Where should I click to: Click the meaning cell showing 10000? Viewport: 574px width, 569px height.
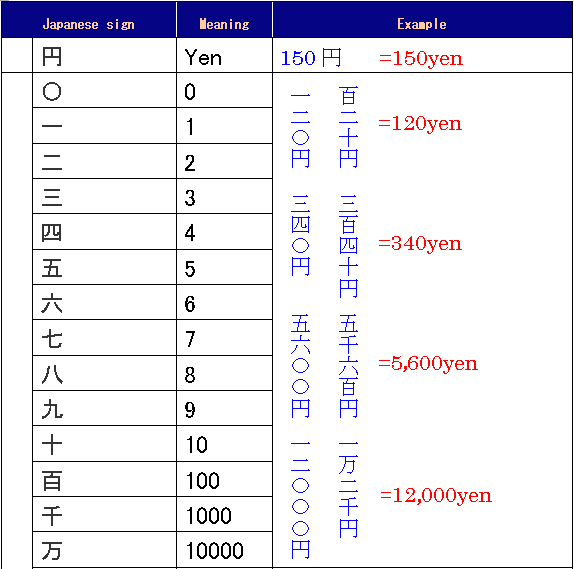pos(224,550)
